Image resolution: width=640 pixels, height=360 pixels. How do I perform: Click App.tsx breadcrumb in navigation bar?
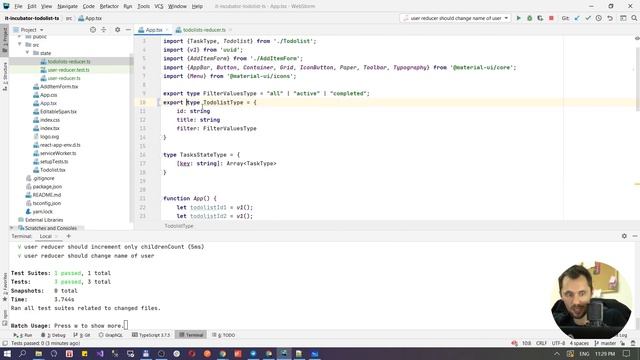tap(90, 18)
